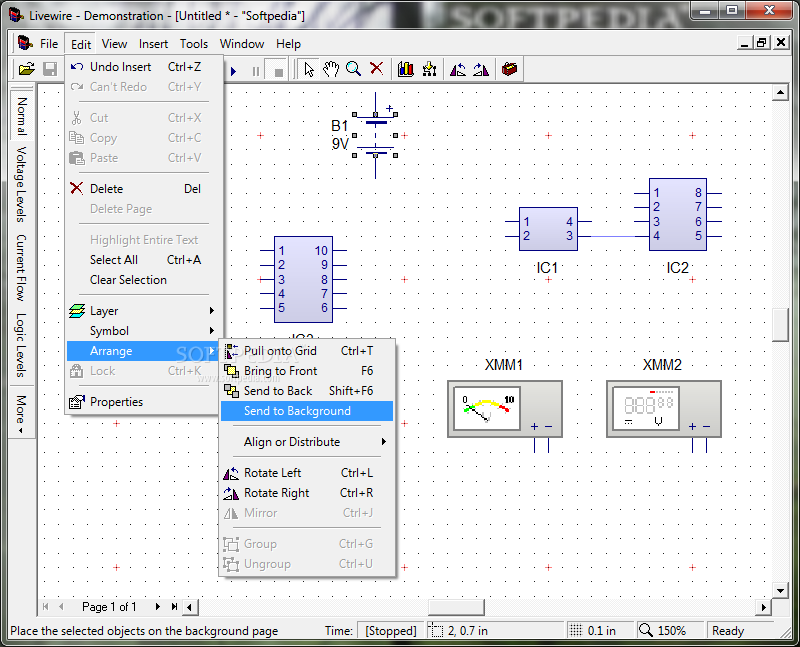800x647 pixels.
Task: Open the View menu
Action: coord(114,44)
